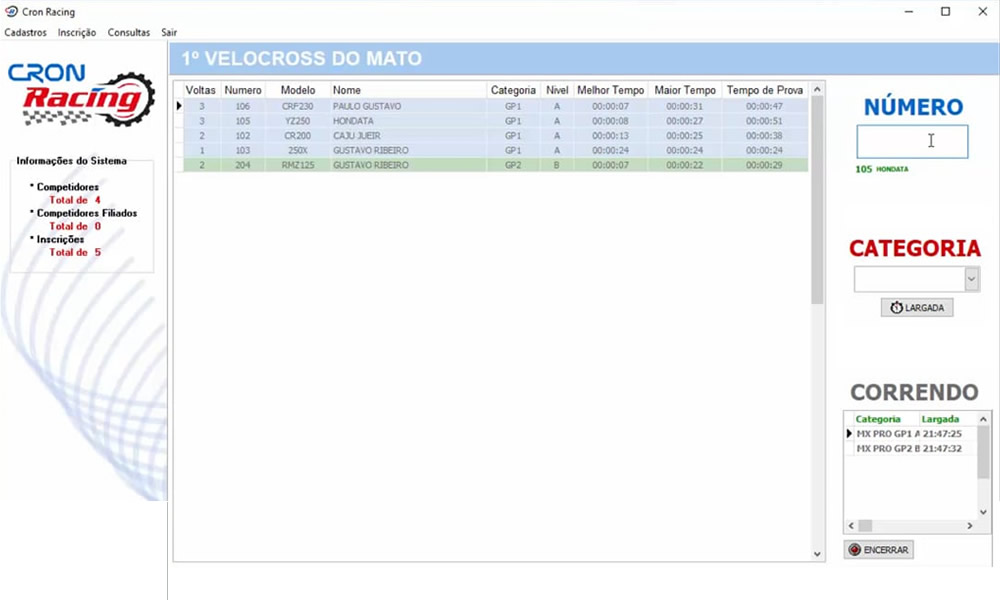Image resolution: width=1000 pixels, height=600 pixels.
Task: Click inside the NÚMERO input field
Action: pos(911,142)
